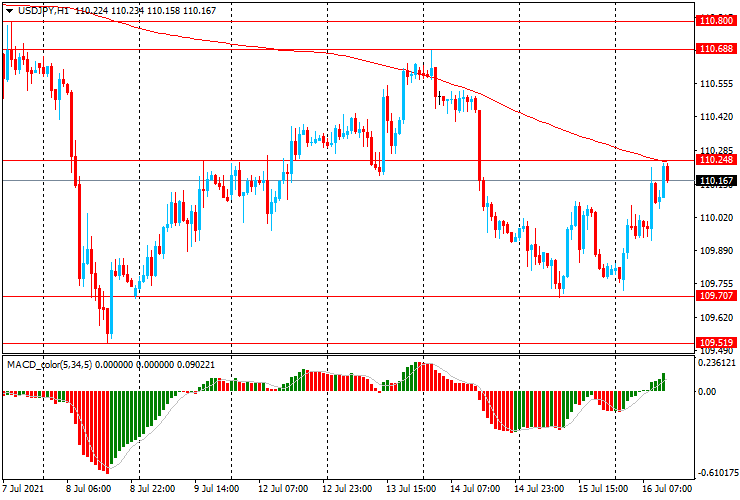Click the 12 Jul 07:00 time label

click(x=283, y=488)
